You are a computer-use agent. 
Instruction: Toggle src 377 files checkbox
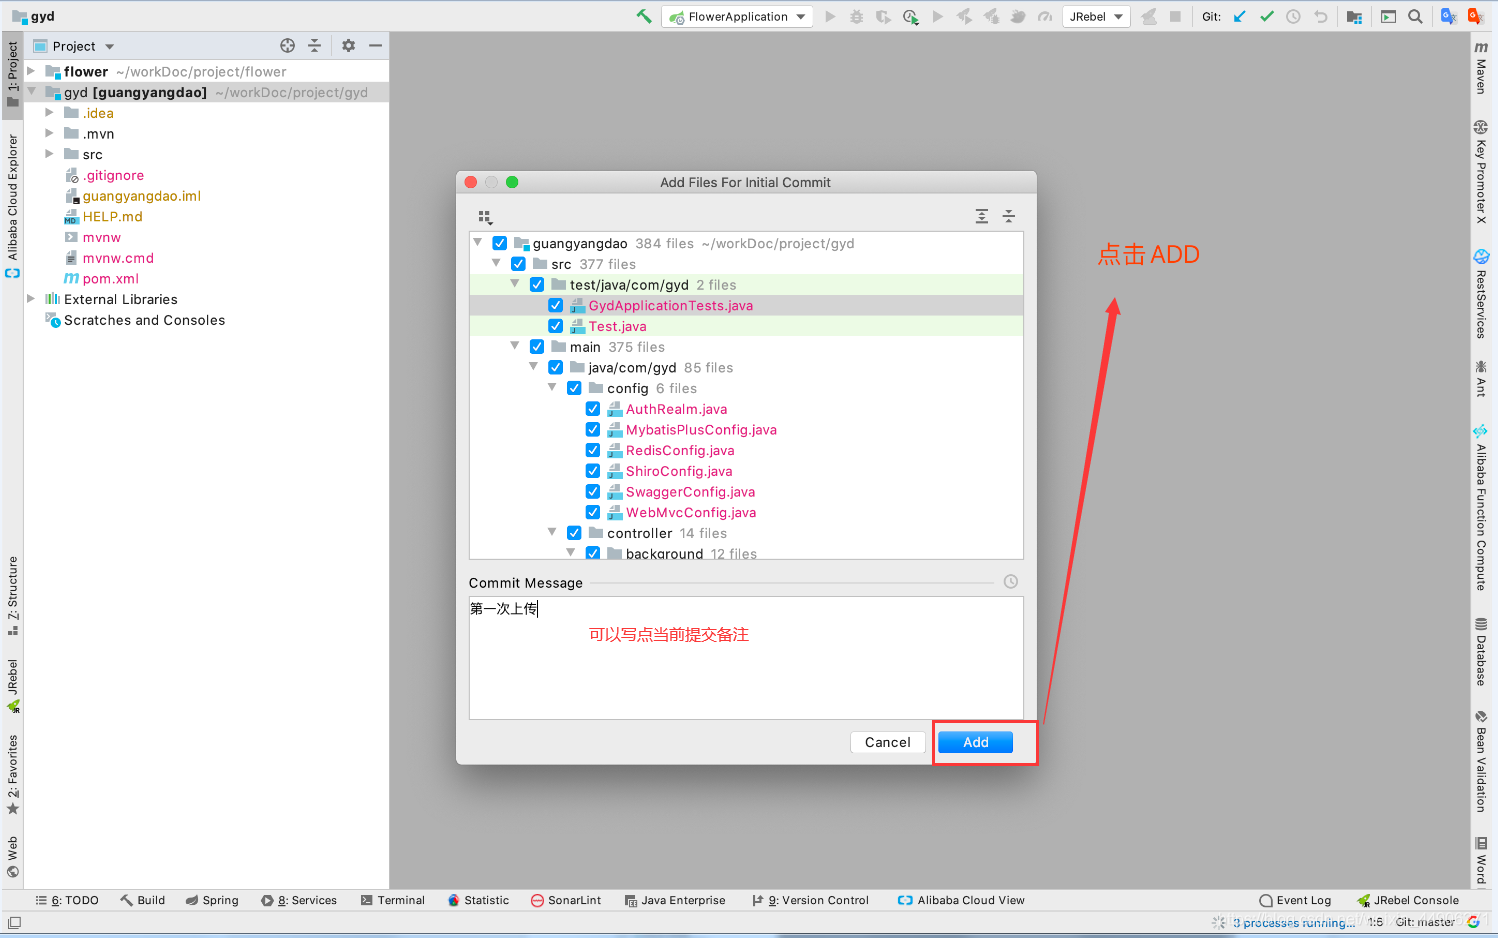coord(518,264)
